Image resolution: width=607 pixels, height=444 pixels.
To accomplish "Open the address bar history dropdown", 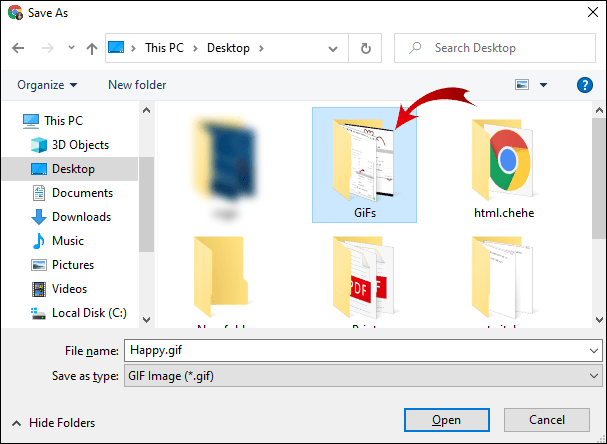I will click(x=333, y=49).
